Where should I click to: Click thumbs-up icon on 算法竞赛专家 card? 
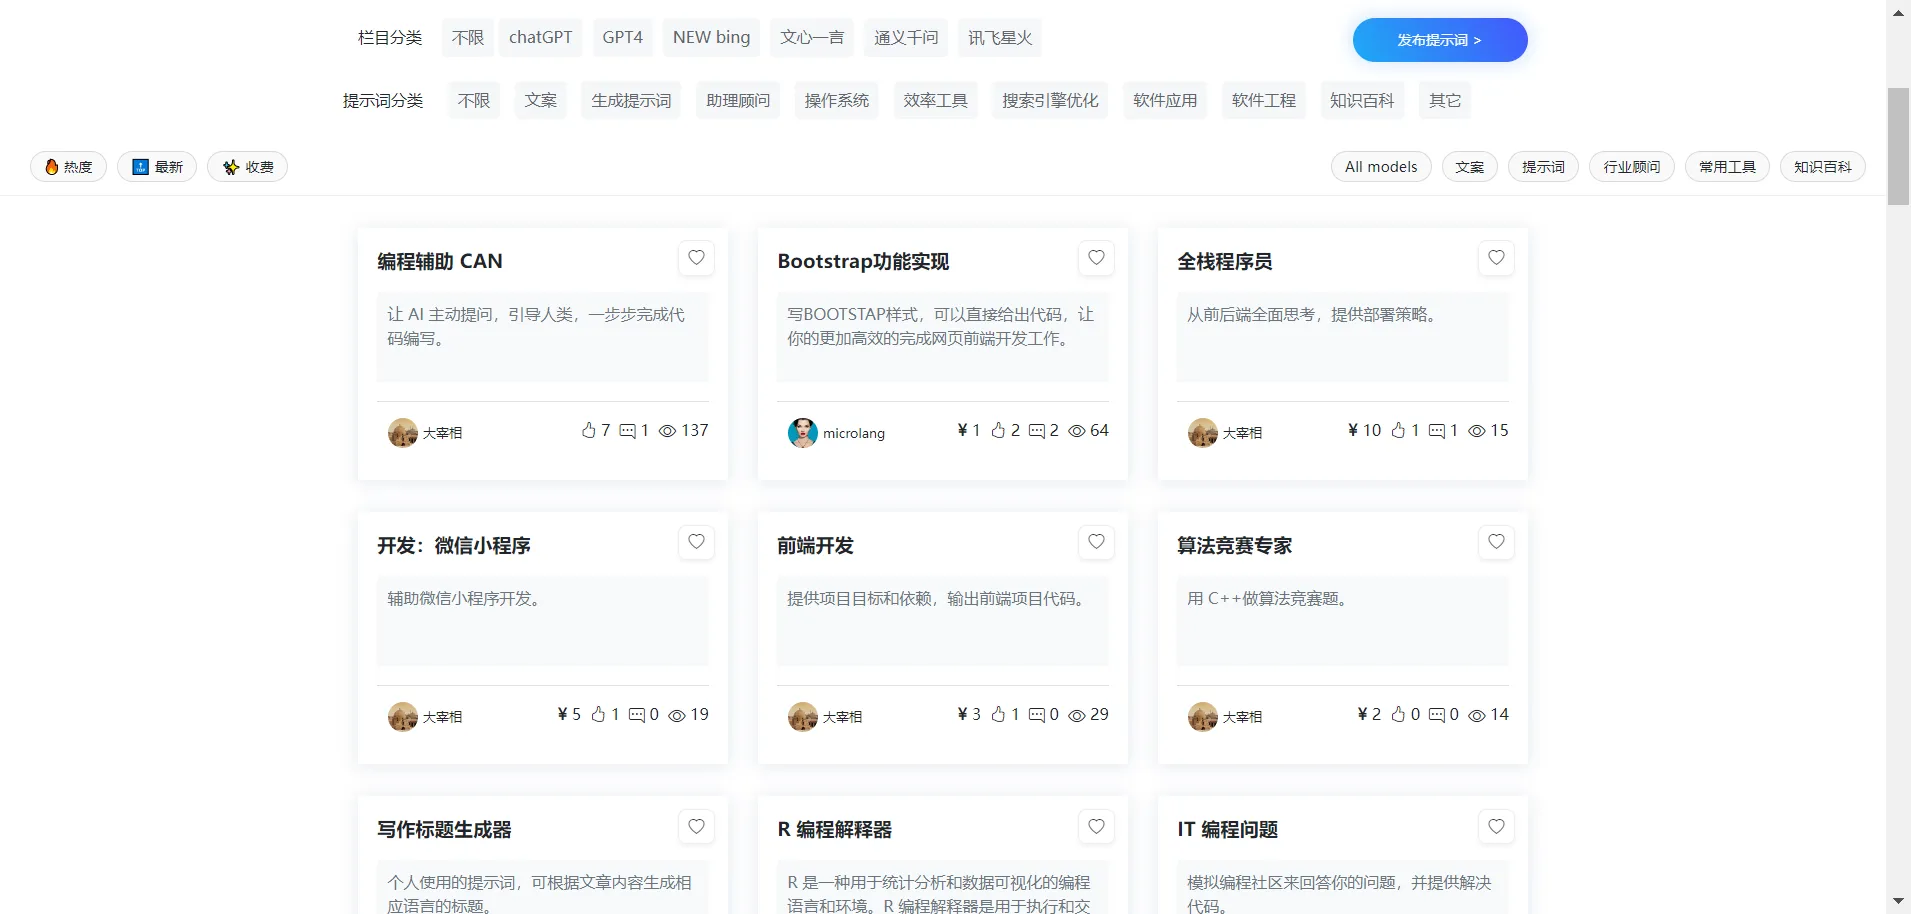coord(1398,715)
